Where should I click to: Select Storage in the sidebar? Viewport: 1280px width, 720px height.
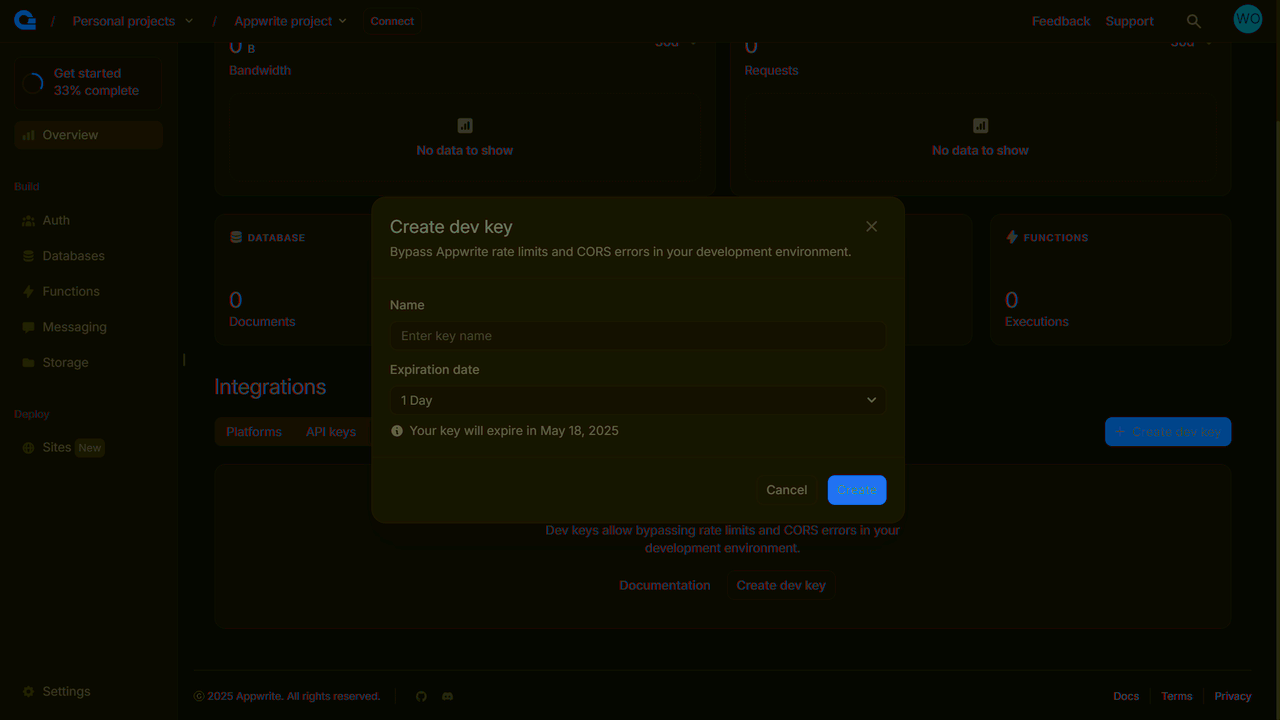tap(64, 362)
